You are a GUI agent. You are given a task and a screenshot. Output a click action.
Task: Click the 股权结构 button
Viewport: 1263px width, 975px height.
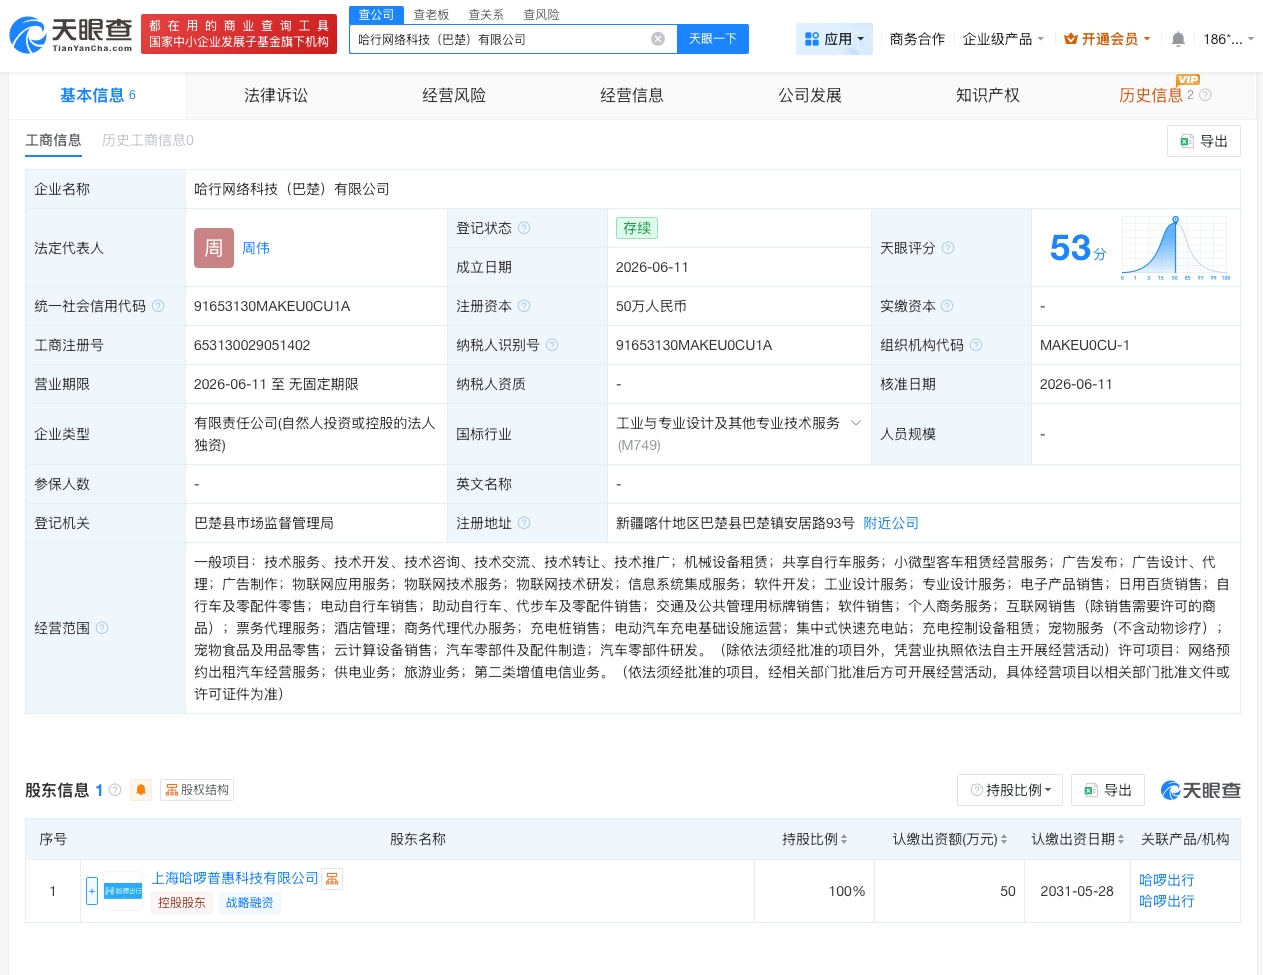coord(197,790)
